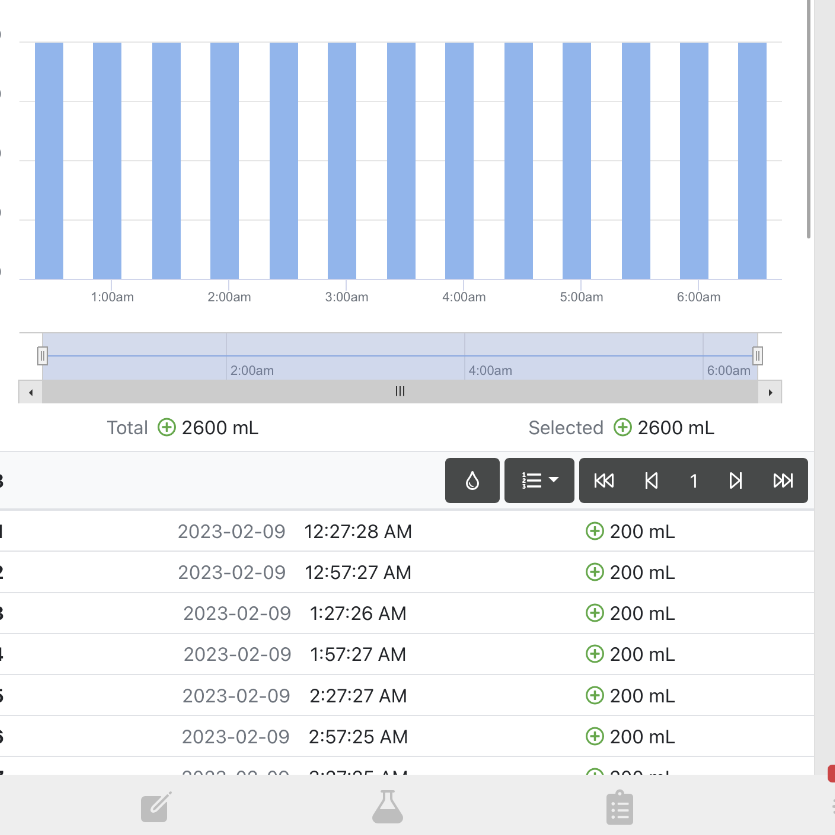This screenshot has height=835, width=835.
Task: Click the navigator scrollbar center grip
Action: click(x=400, y=391)
